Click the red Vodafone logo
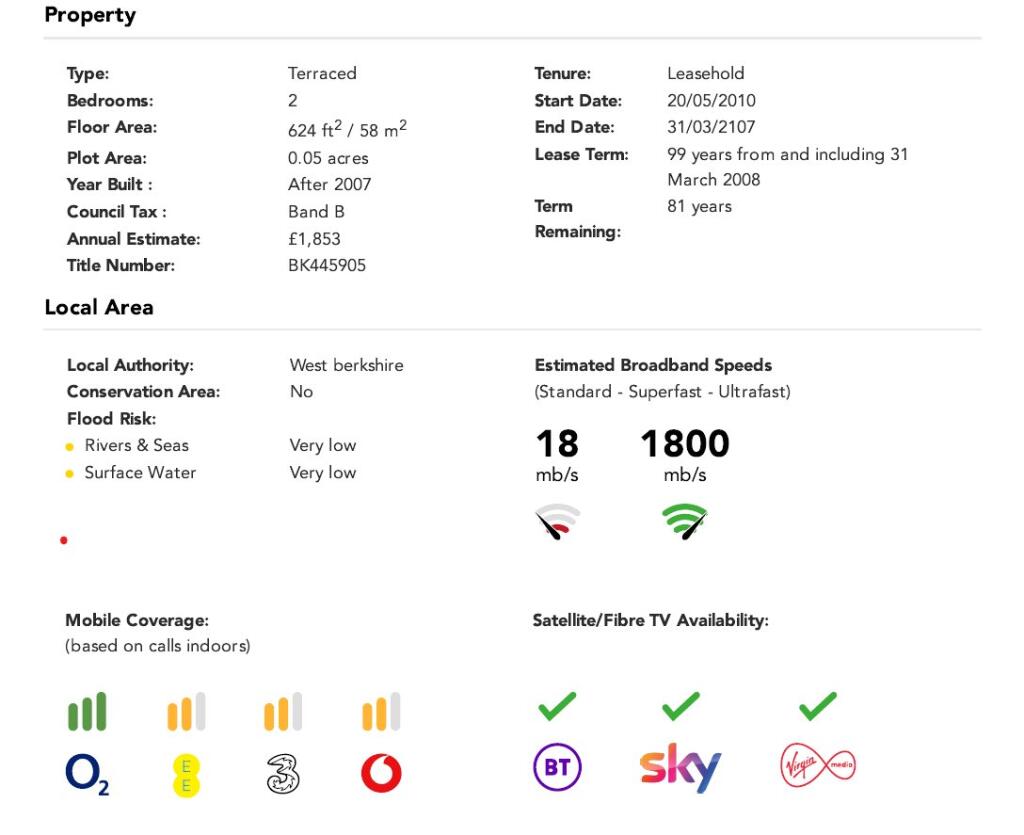This screenshot has height=835, width=1024. coord(381,773)
